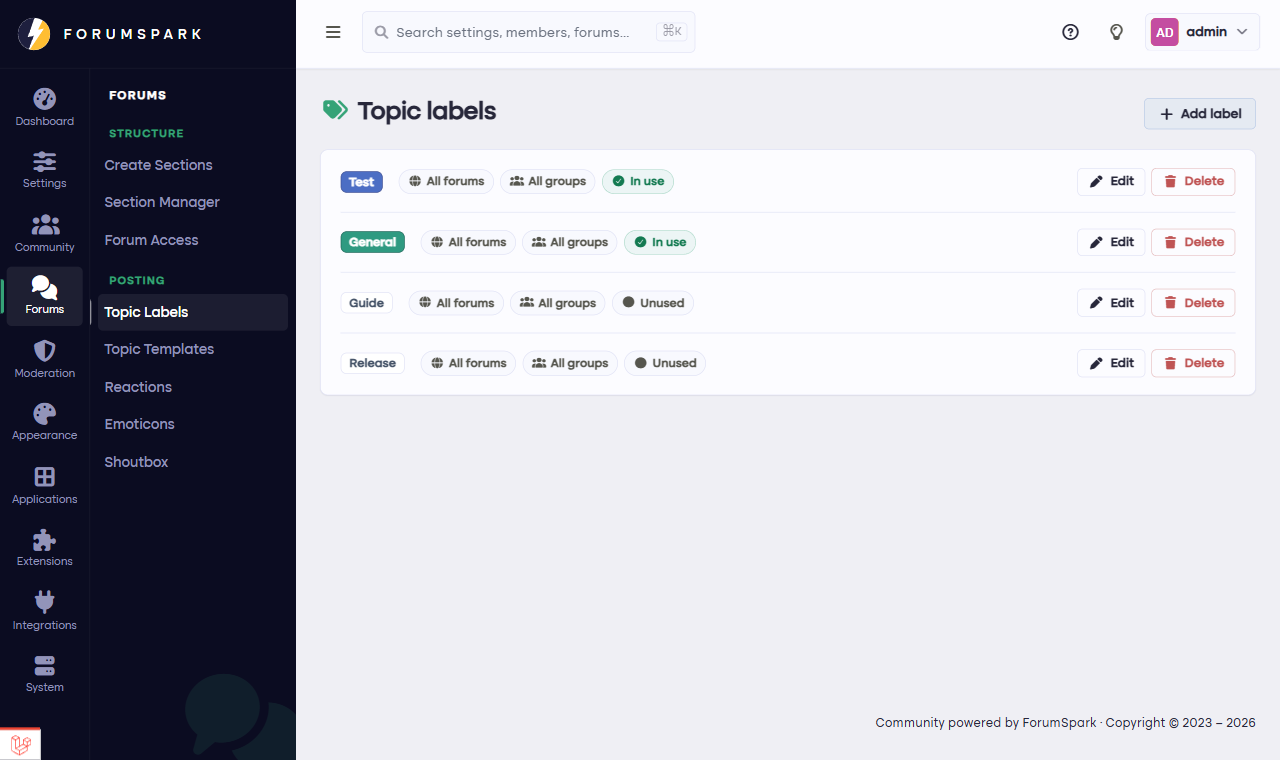Click the Add label button
Screen dimensions: 1280x760
(x=1200, y=114)
